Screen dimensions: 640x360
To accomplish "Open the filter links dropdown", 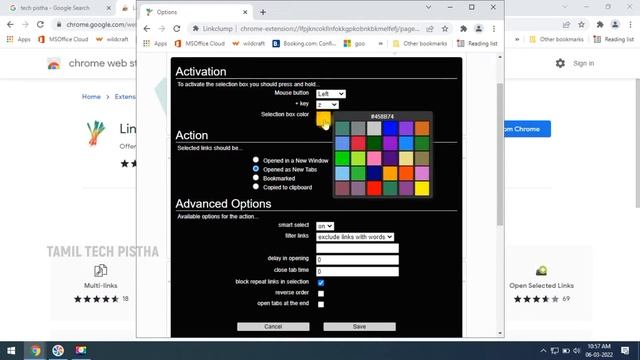I will [355, 237].
